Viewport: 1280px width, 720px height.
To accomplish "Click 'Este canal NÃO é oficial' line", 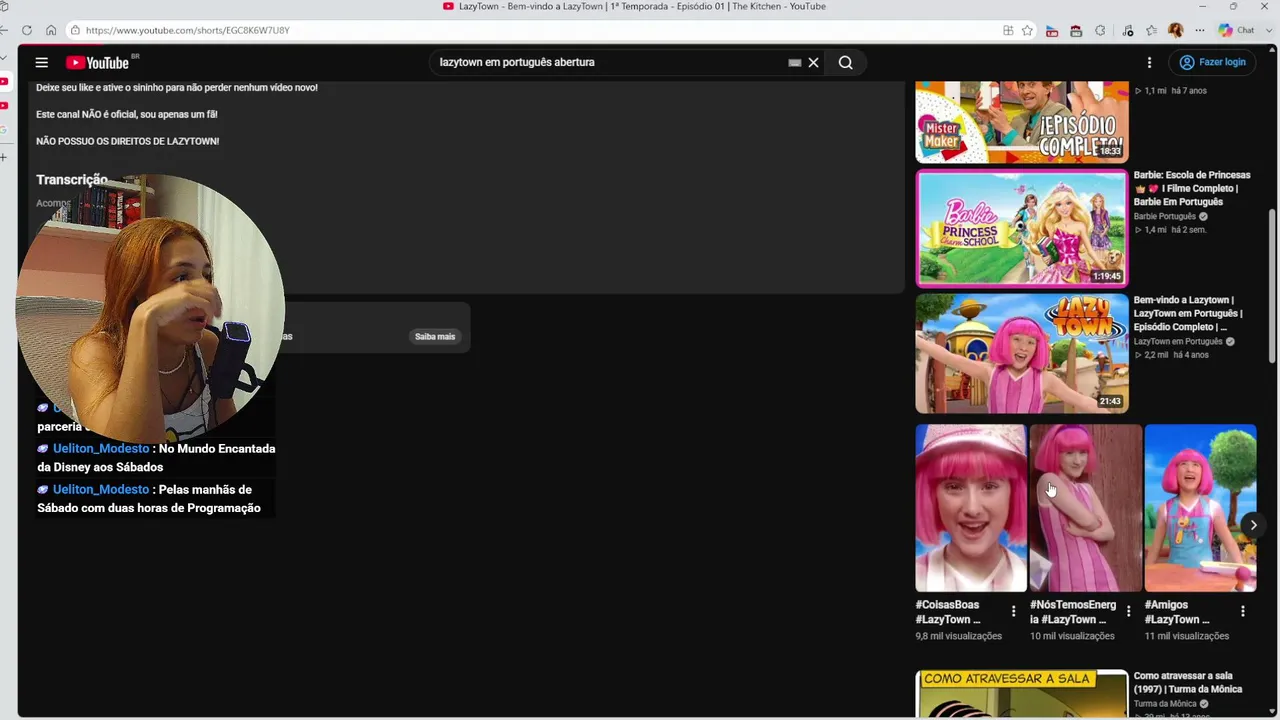I will [x=127, y=114].
